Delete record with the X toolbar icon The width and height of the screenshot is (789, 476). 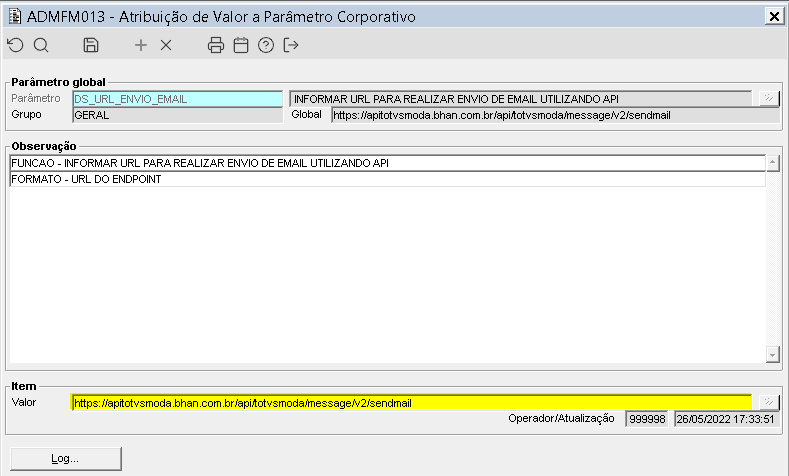pos(166,45)
